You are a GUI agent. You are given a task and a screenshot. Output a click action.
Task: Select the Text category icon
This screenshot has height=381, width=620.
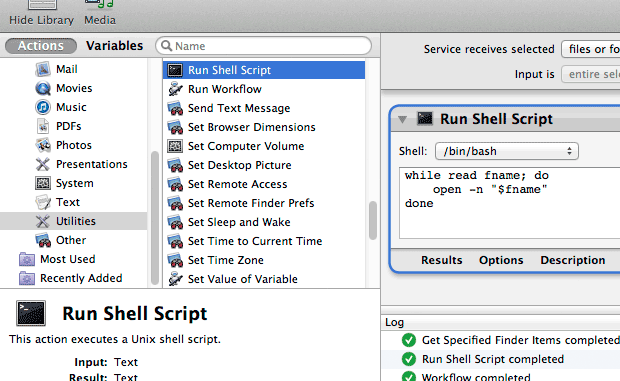coord(43,202)
